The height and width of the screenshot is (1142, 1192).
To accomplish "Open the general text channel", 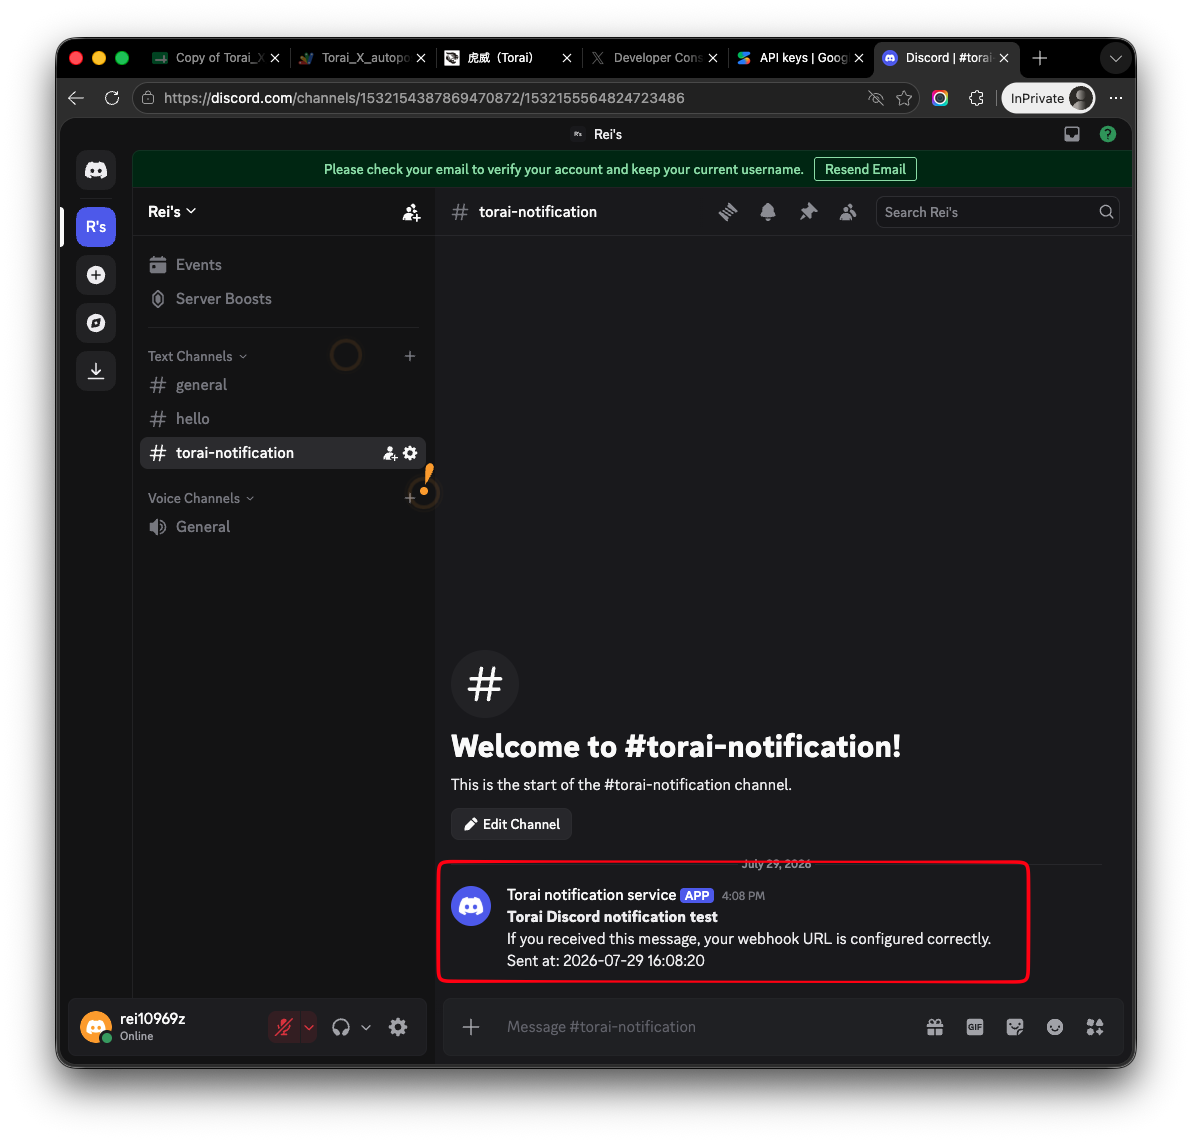I will click(283, 385).
